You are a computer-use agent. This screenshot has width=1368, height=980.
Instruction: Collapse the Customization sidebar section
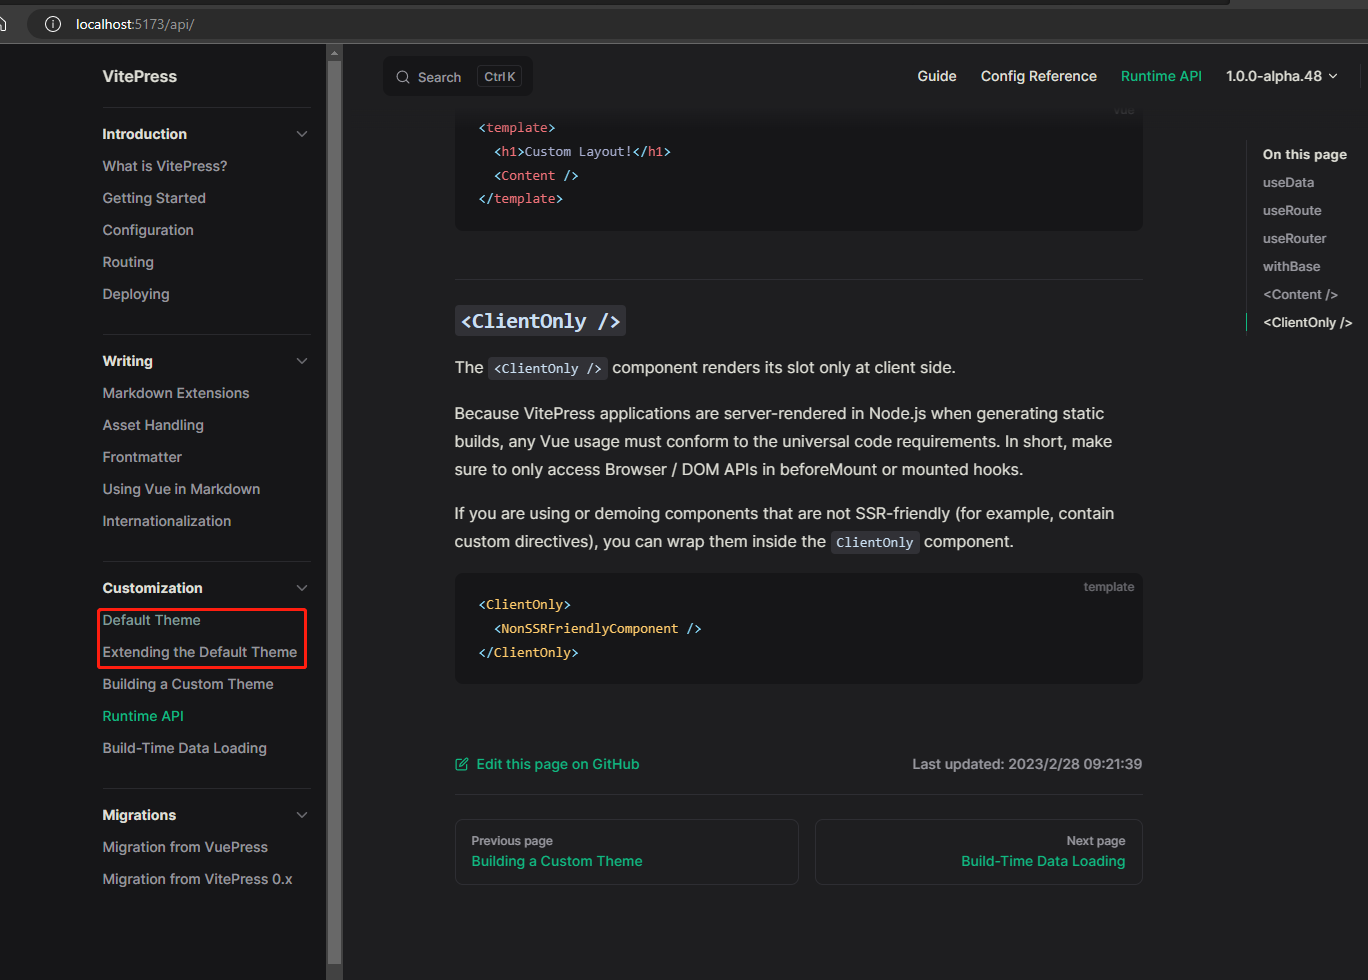click(302, 587)
